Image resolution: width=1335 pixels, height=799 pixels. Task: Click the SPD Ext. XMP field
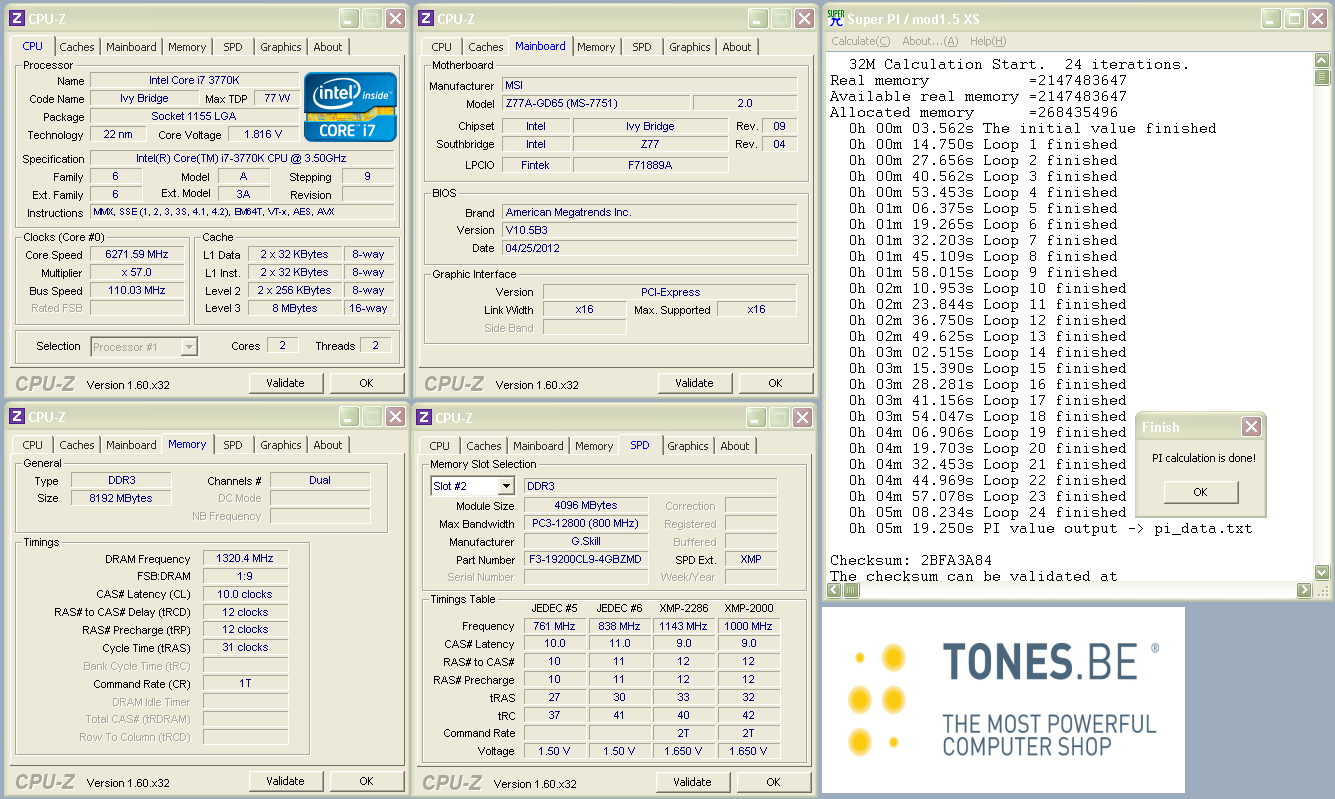coord(751,560)
